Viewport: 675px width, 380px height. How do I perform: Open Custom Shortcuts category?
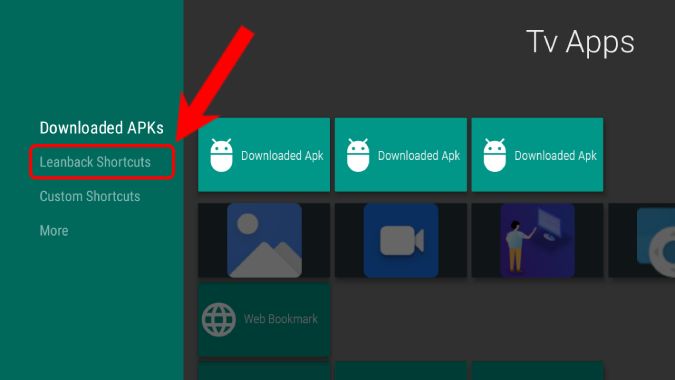pyautogui.click(x=90, y=196)
